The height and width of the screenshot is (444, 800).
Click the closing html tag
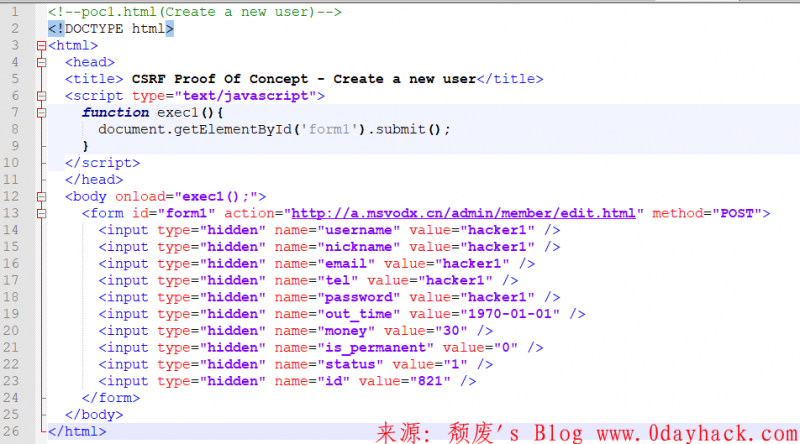pos(77,432)
